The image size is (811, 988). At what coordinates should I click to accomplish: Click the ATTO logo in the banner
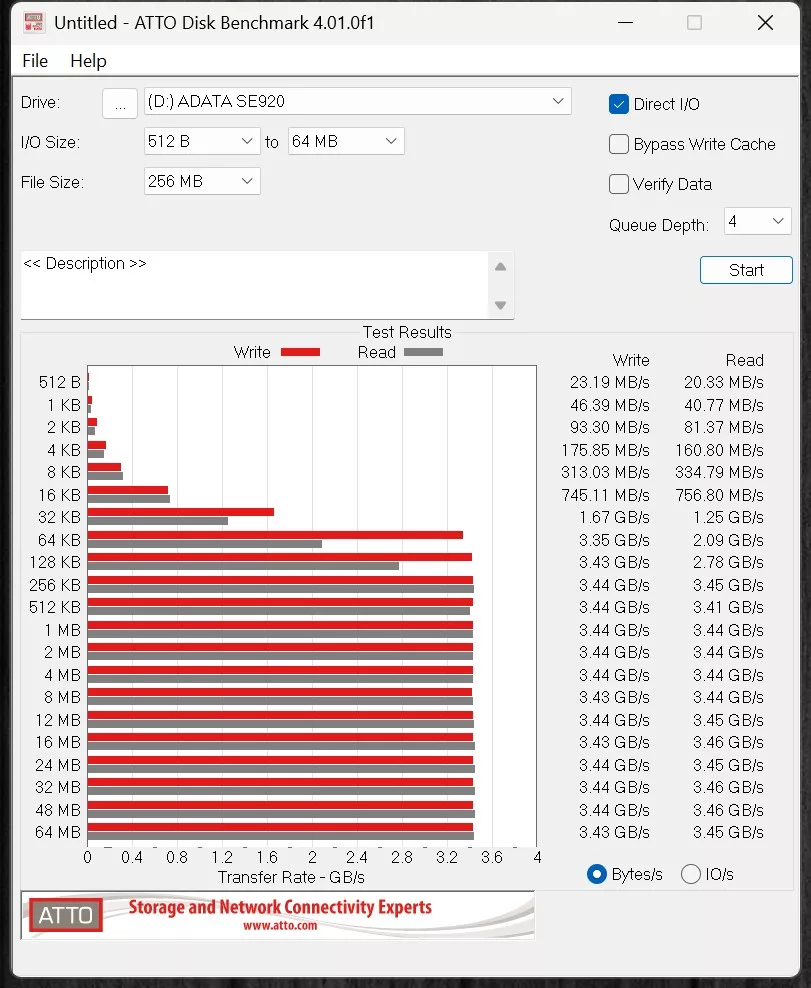click(66, 915)
